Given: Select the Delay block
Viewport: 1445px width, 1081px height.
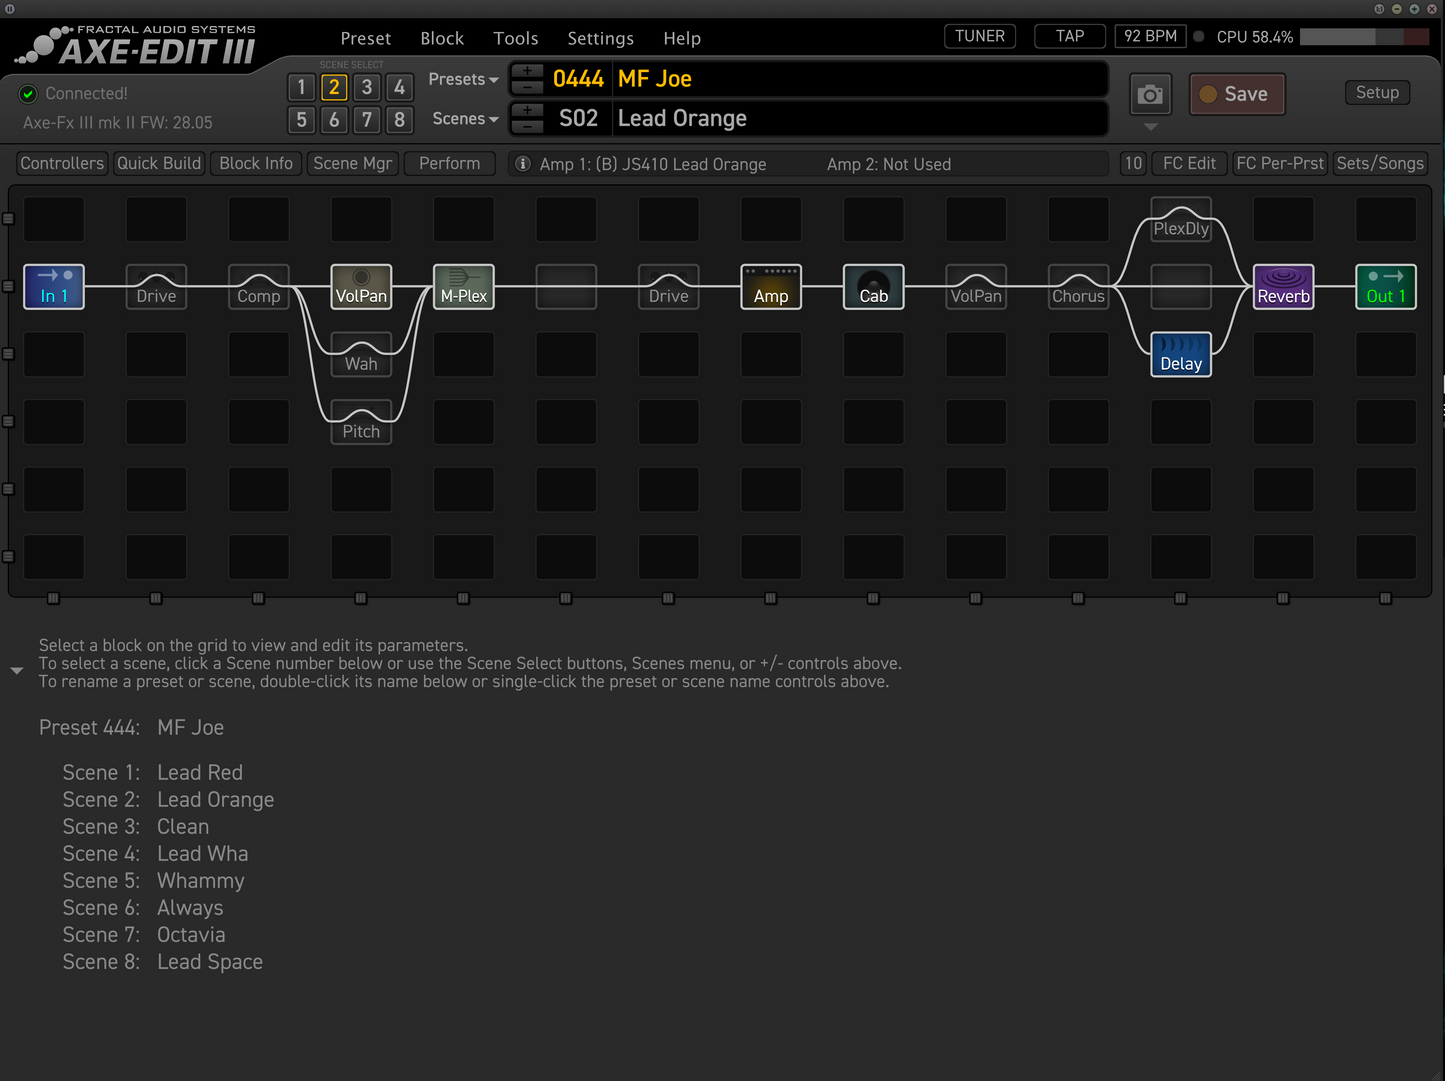Looking at the screenshot, I should [x=1181, y=355].
